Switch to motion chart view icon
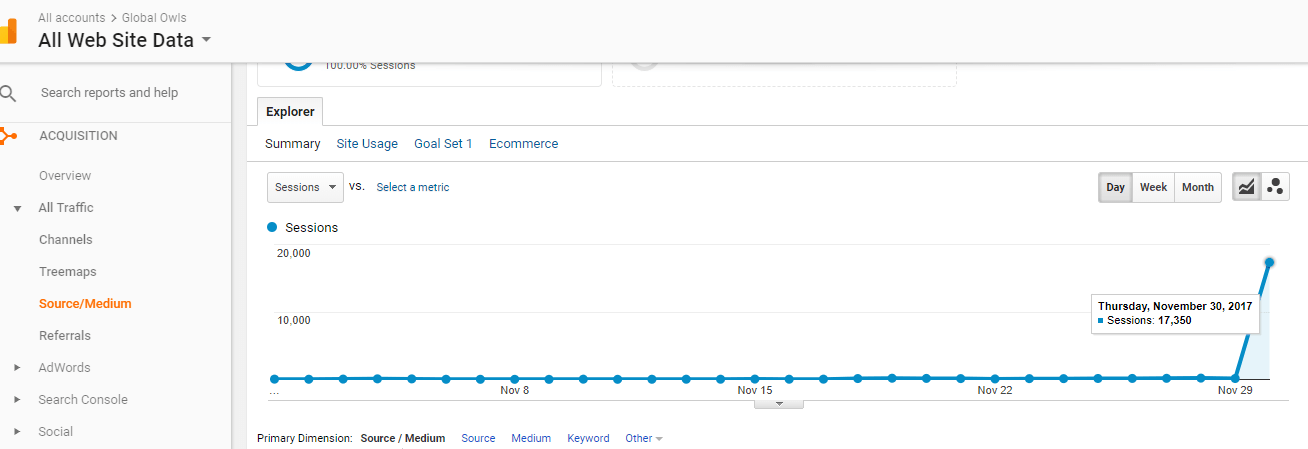 pos(1275,187)
